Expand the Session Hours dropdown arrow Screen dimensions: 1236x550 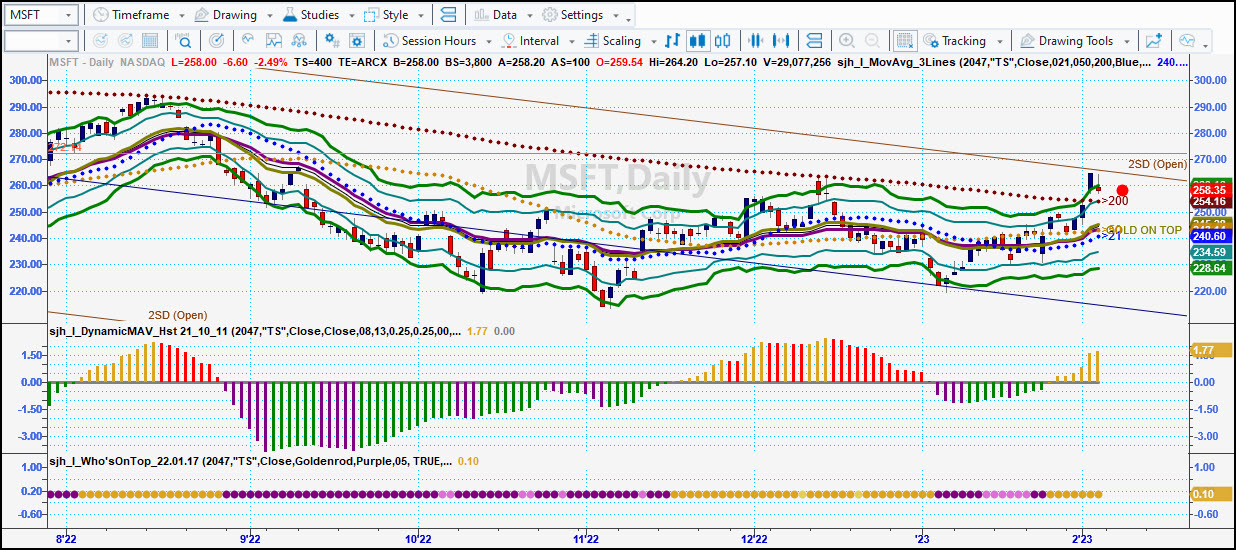(487, 42)
